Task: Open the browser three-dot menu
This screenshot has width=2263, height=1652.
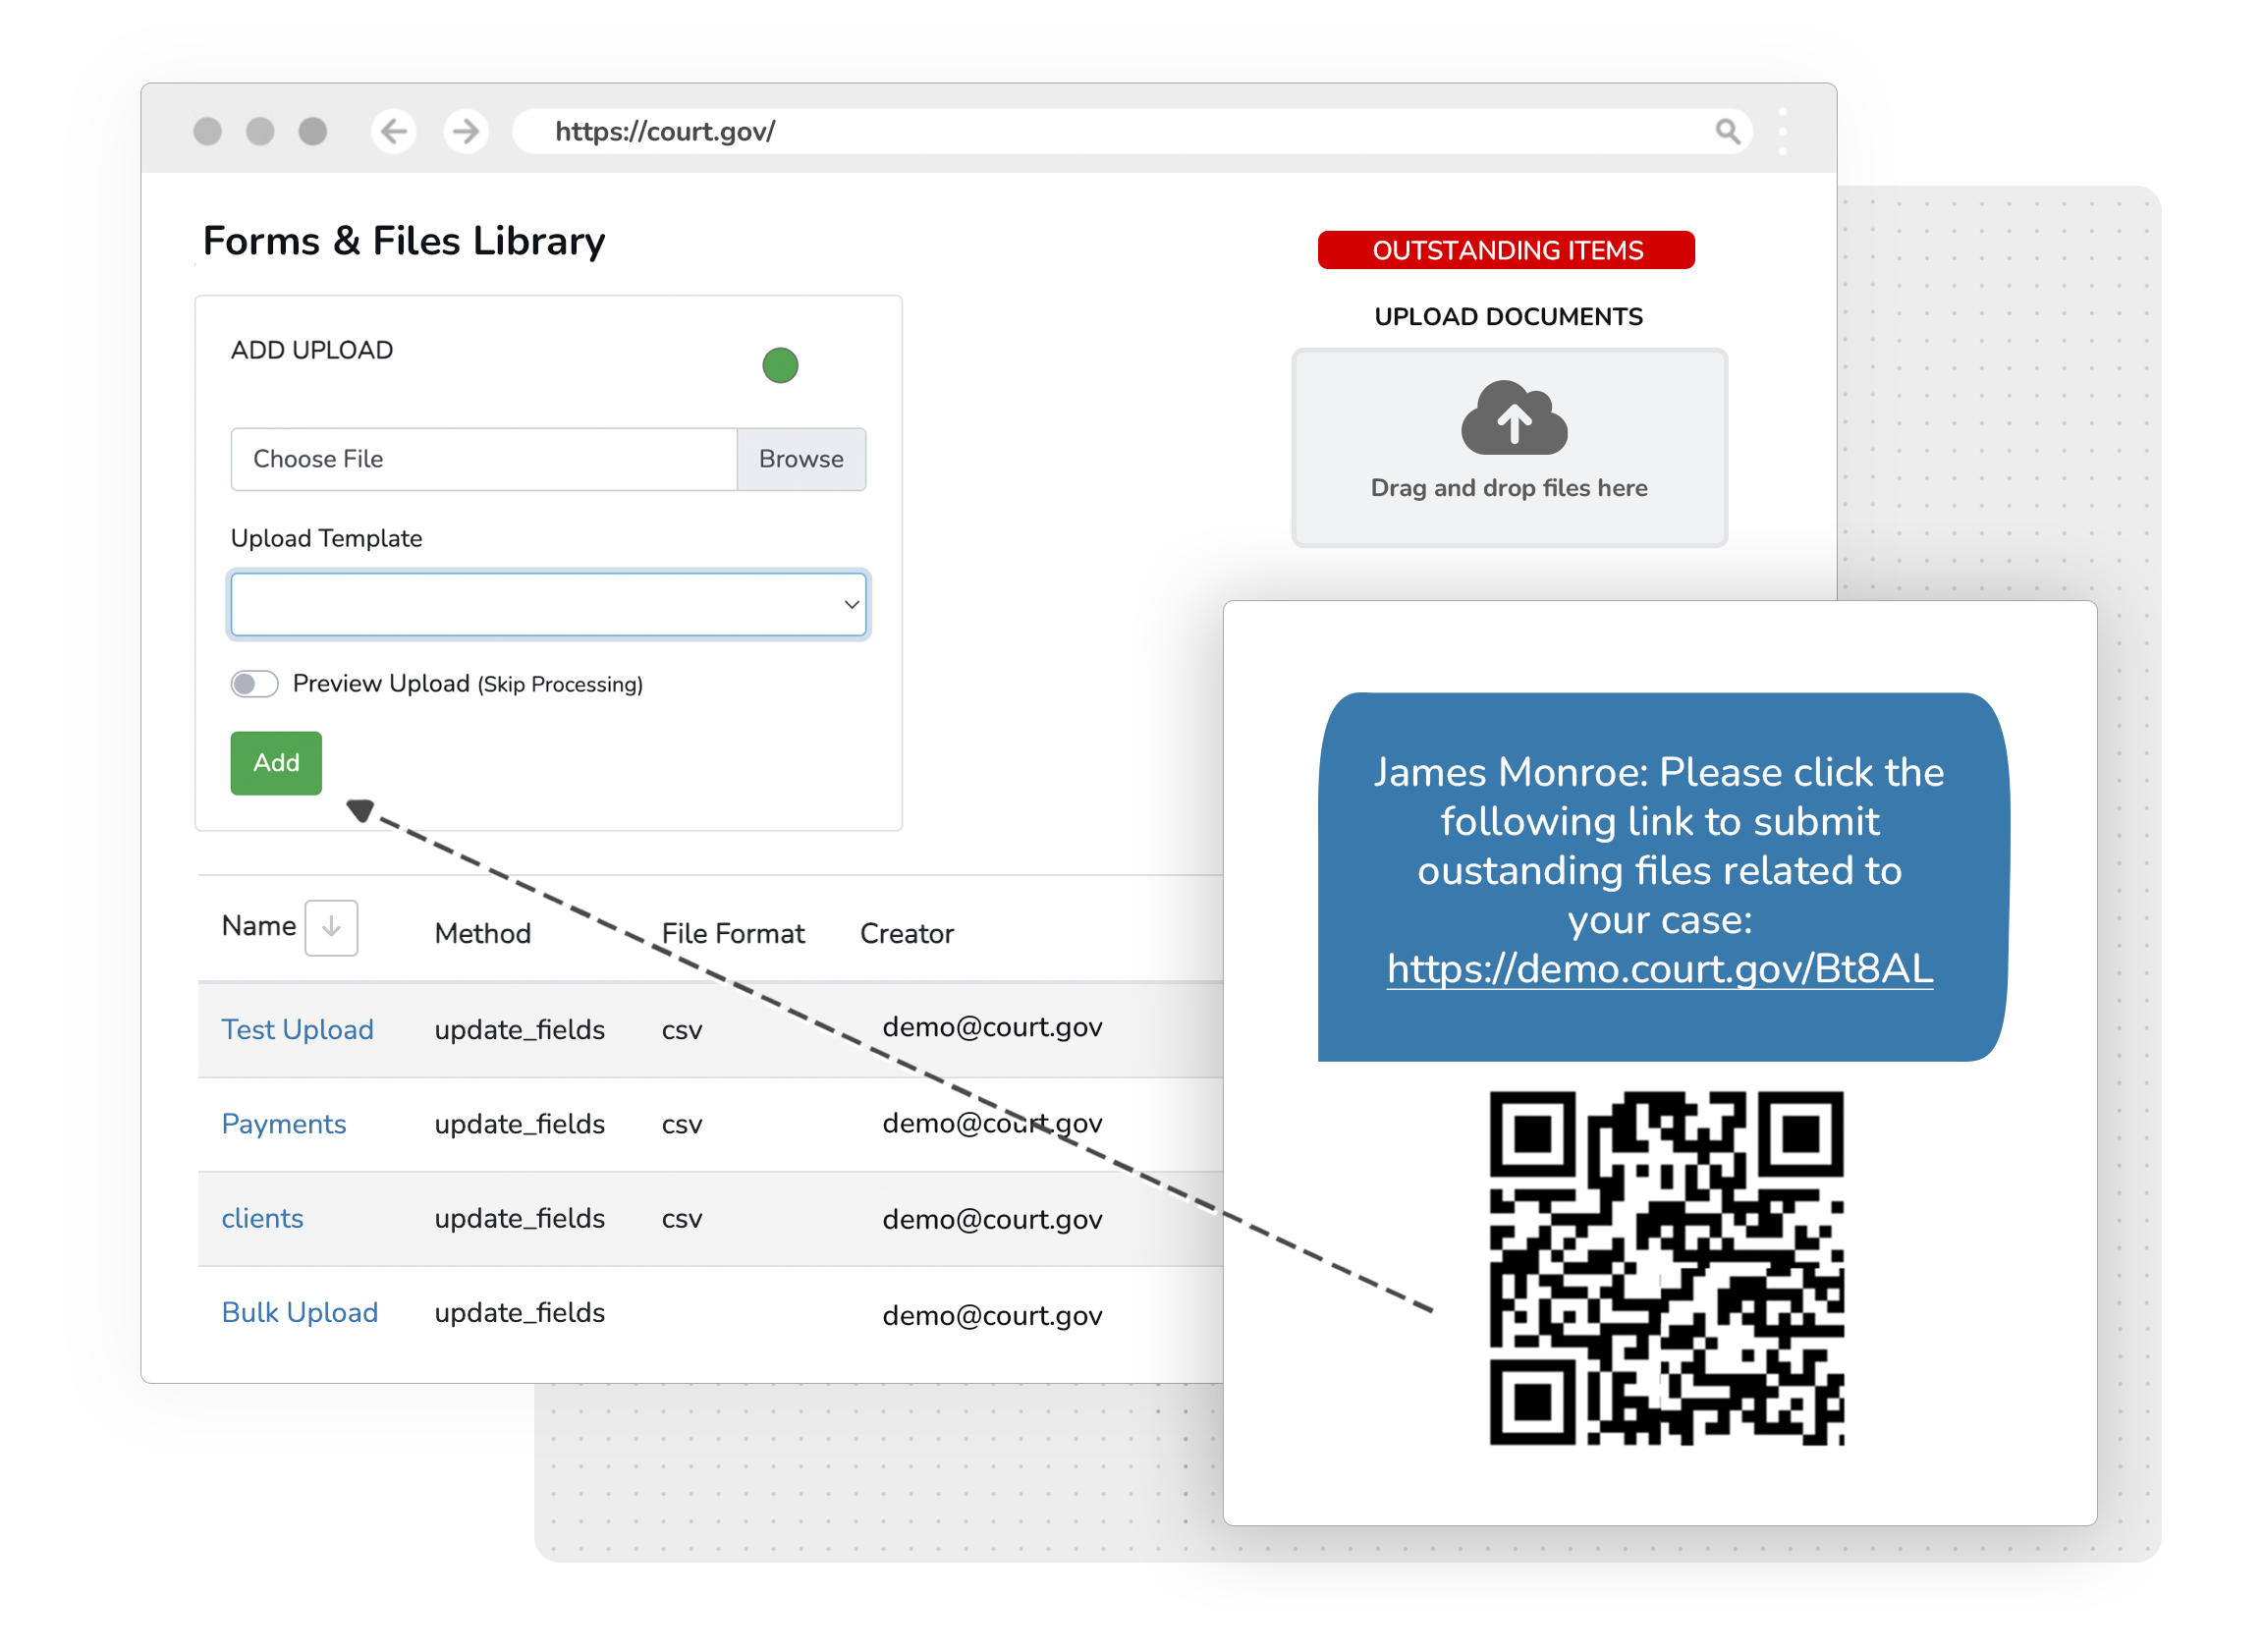Action: click(x=1783, y=131)
